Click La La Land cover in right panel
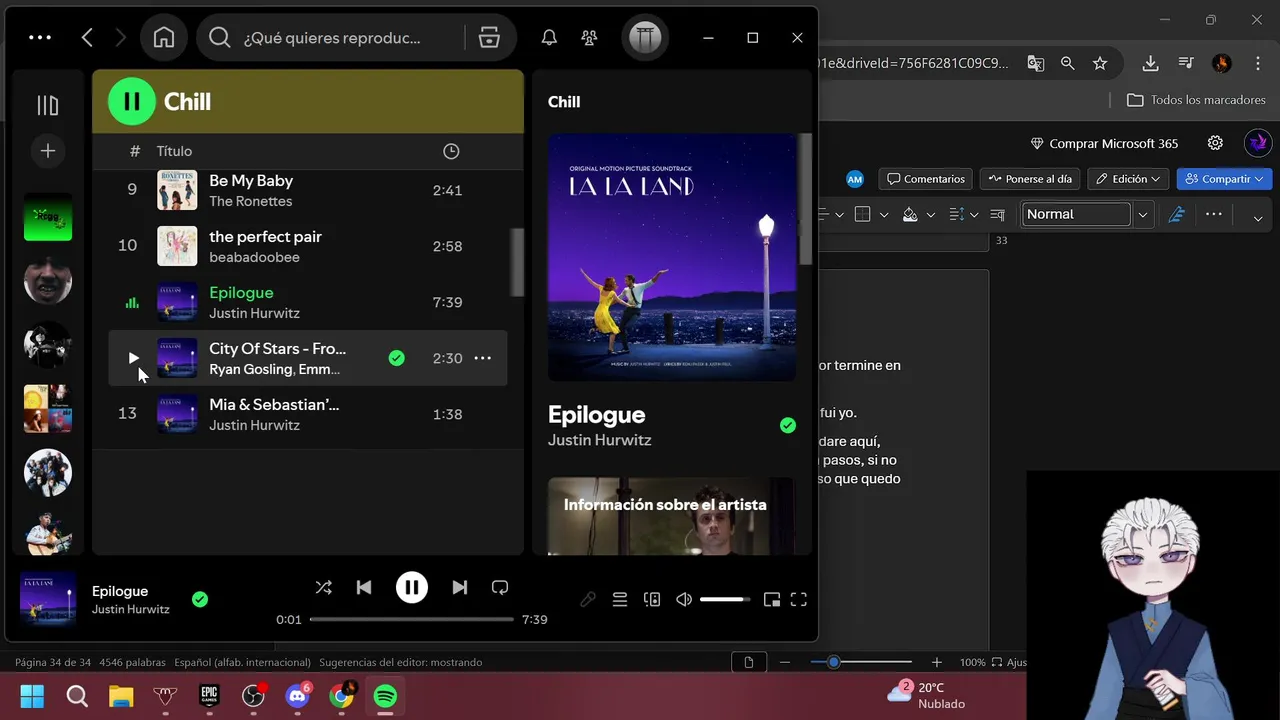1280x720 pixels. click(672, 257)
